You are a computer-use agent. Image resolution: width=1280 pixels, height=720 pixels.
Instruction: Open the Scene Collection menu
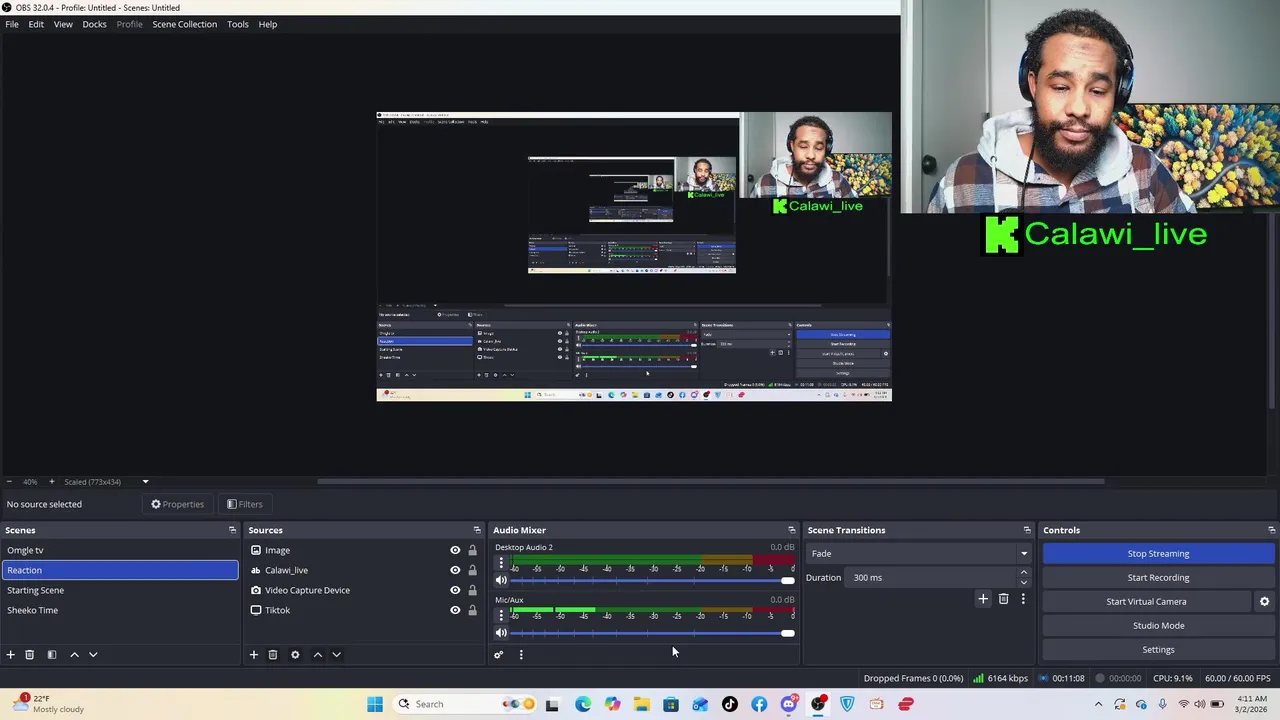[184, 24]
